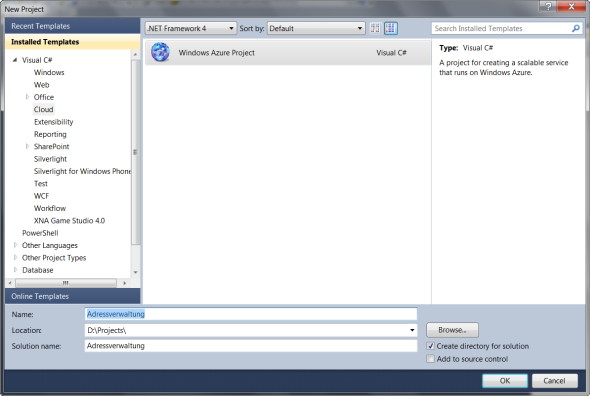Select the Other Project Types item
Viewport: 590px width, 396px height.
pos(54,258)
